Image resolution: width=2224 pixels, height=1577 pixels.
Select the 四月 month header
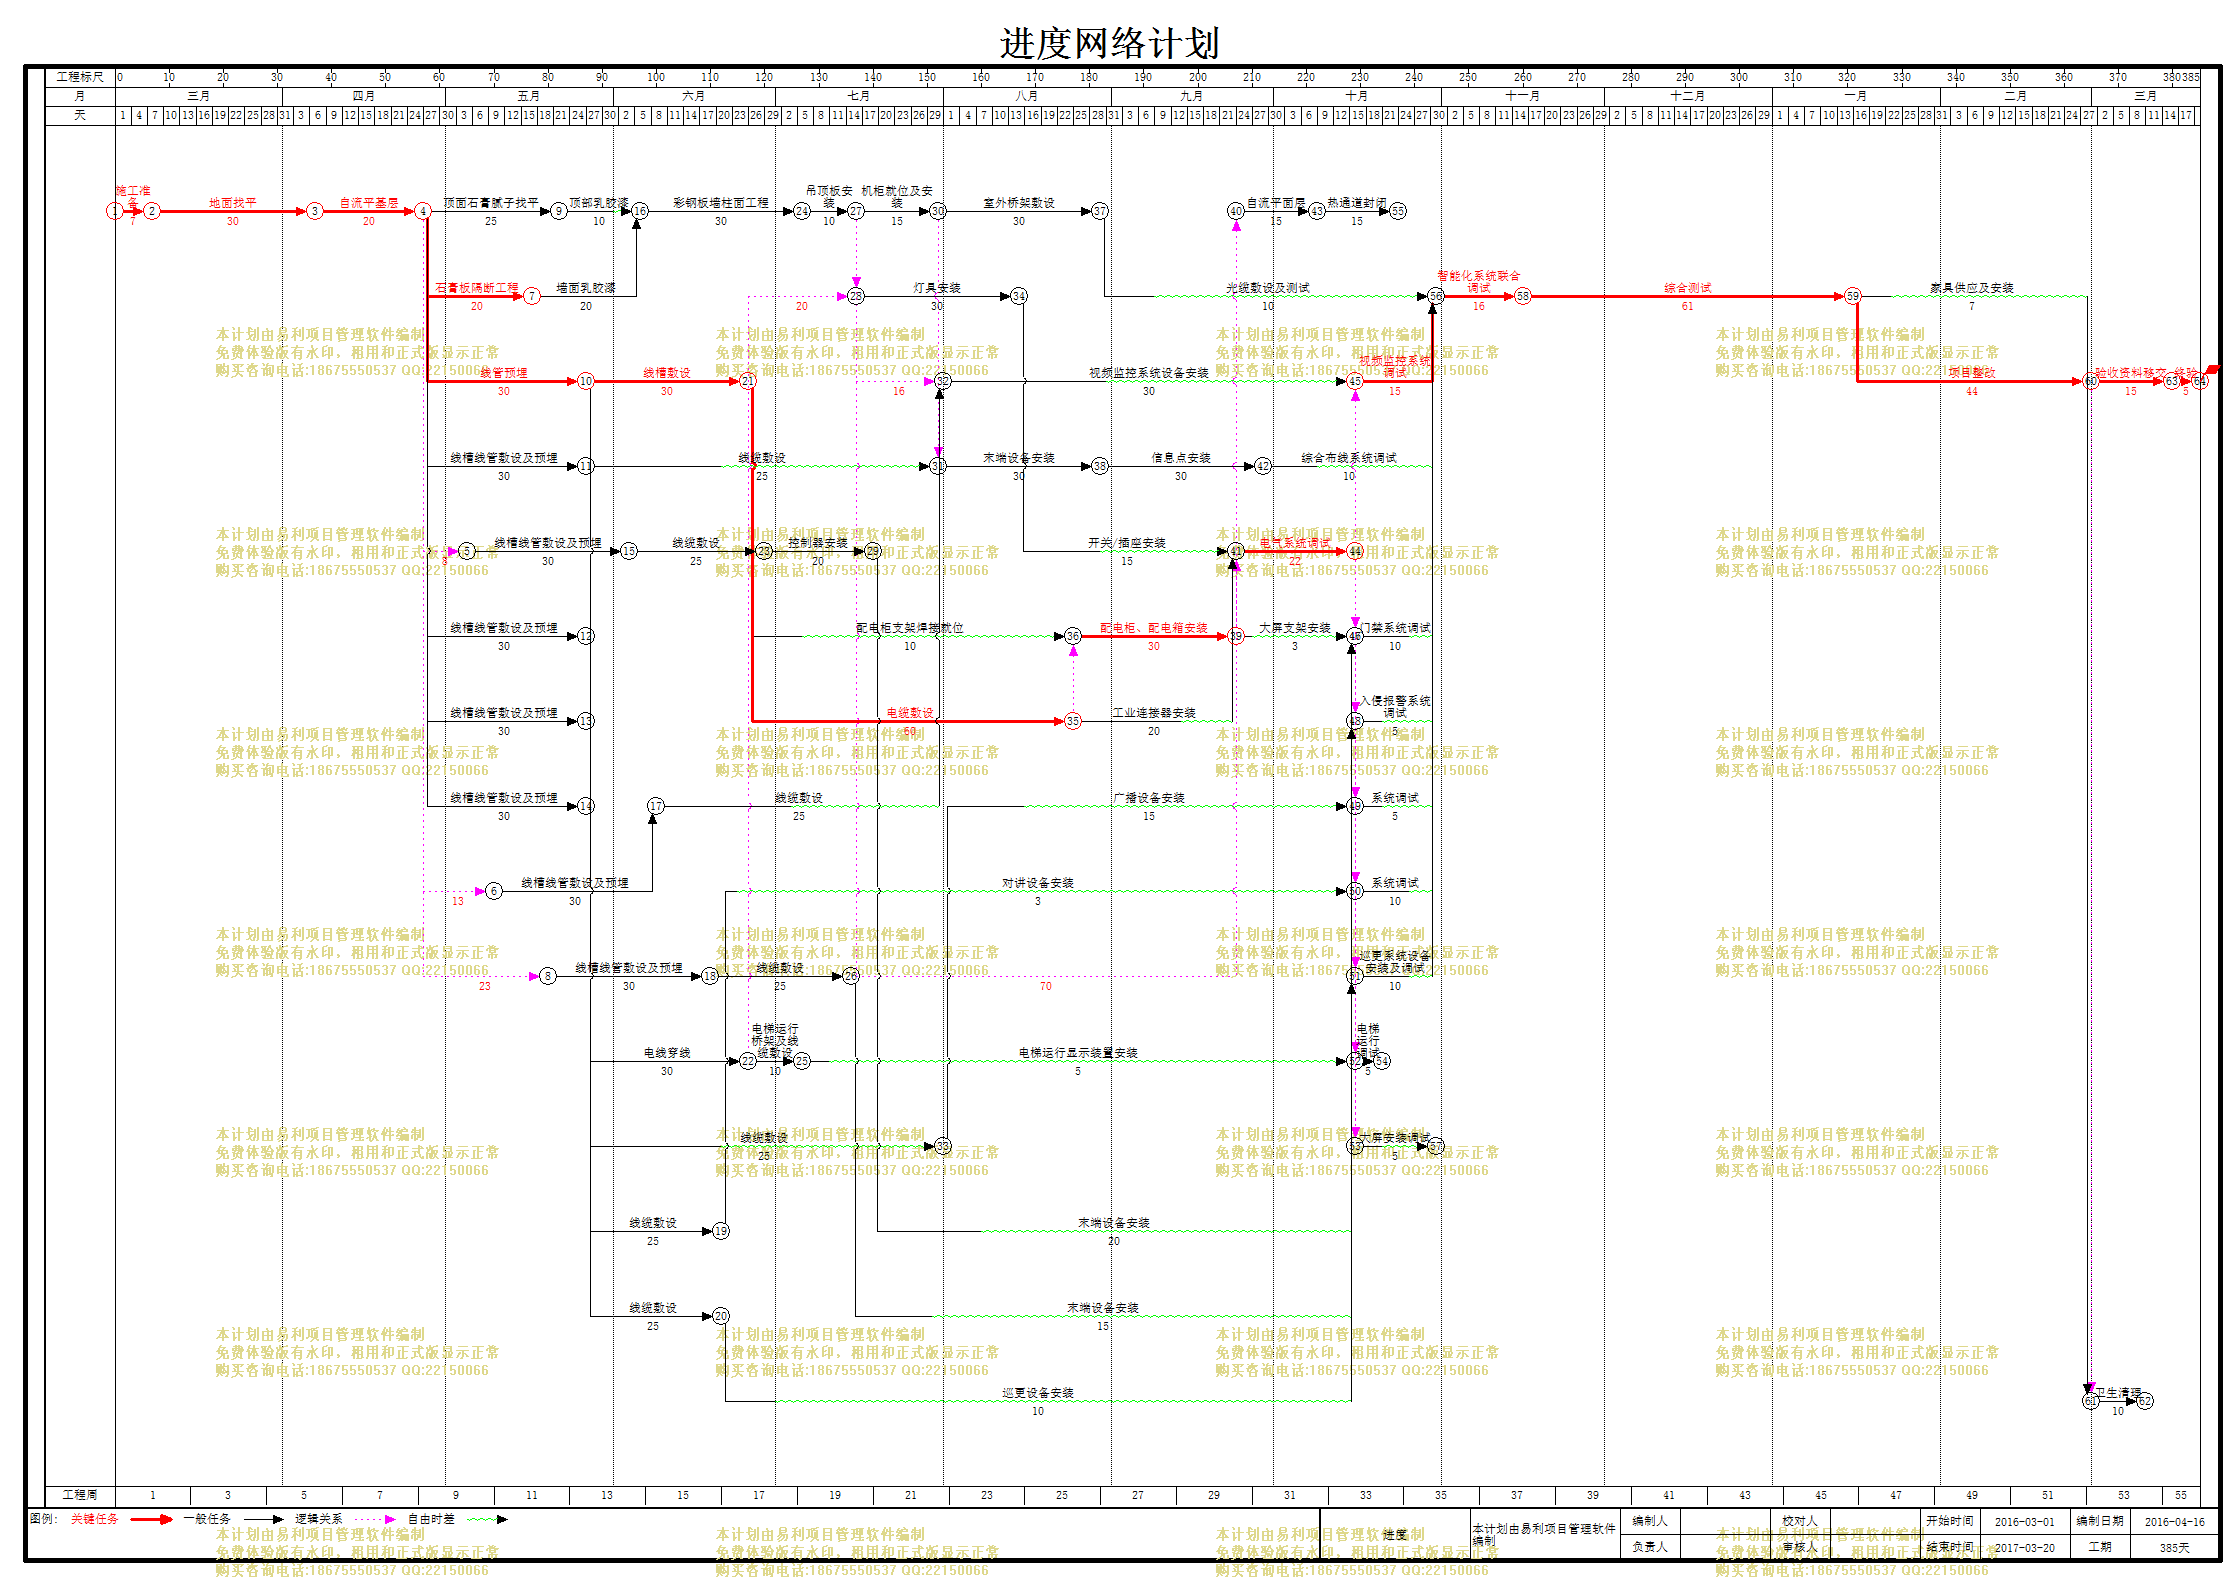click(x=364, y=96)
